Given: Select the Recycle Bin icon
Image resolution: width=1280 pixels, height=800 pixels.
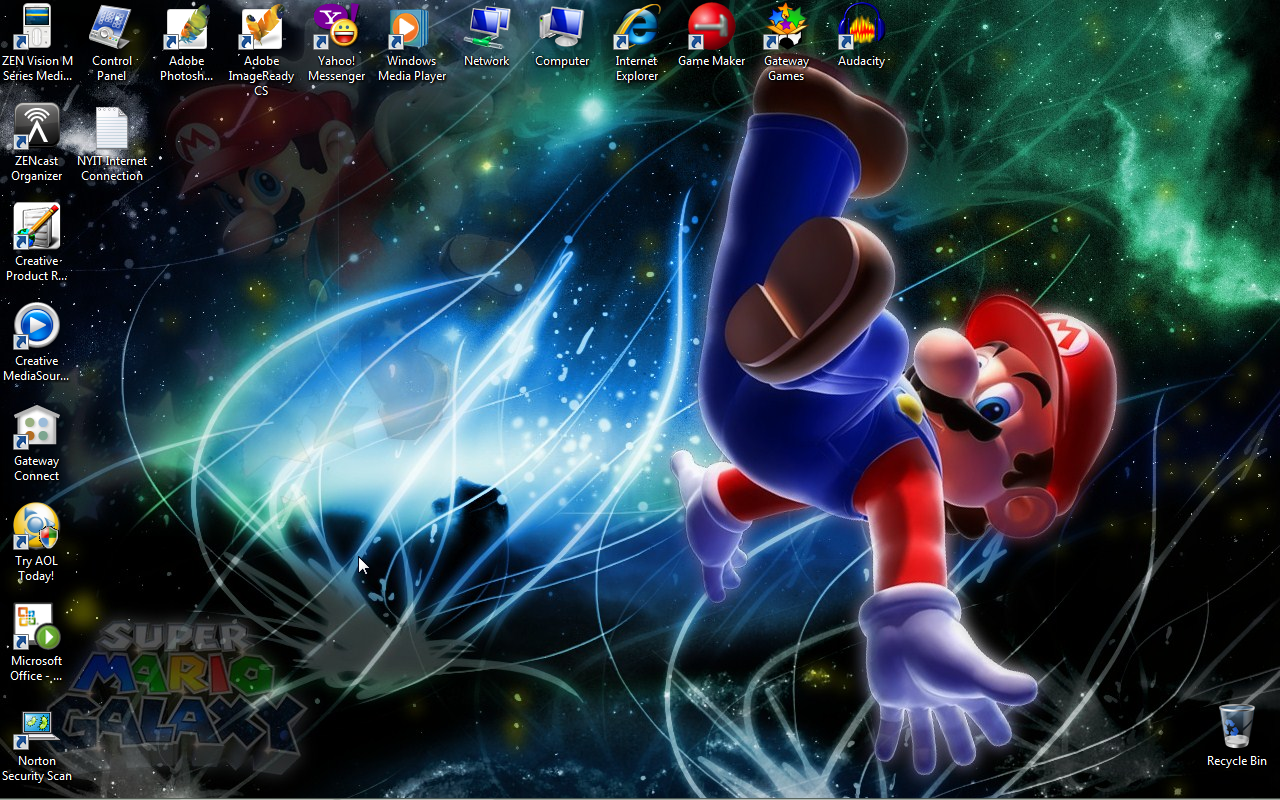Looking at the screenshot, I should coord(1237,726).
